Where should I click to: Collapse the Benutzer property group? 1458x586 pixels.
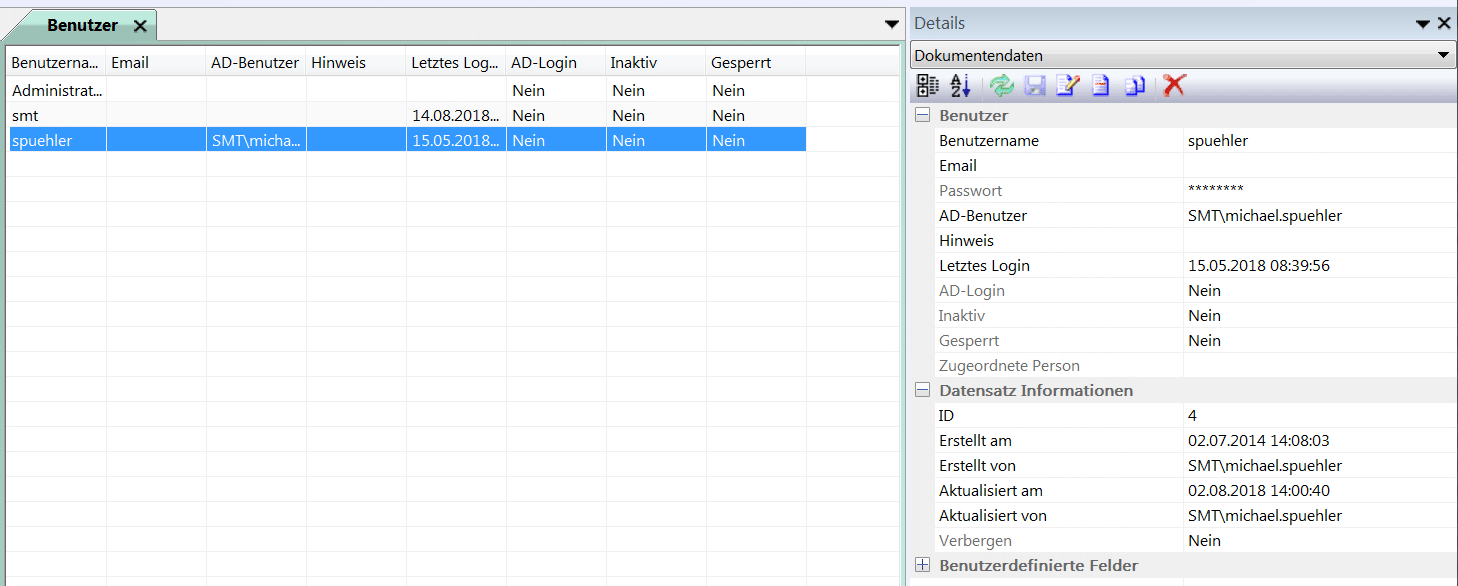(922, 116)
